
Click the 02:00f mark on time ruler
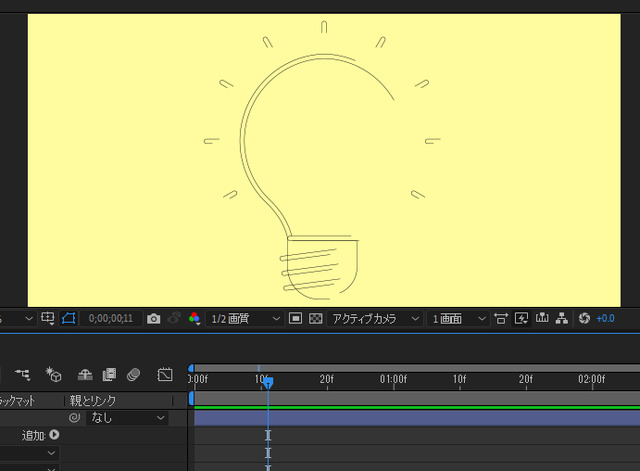(591, 379)
